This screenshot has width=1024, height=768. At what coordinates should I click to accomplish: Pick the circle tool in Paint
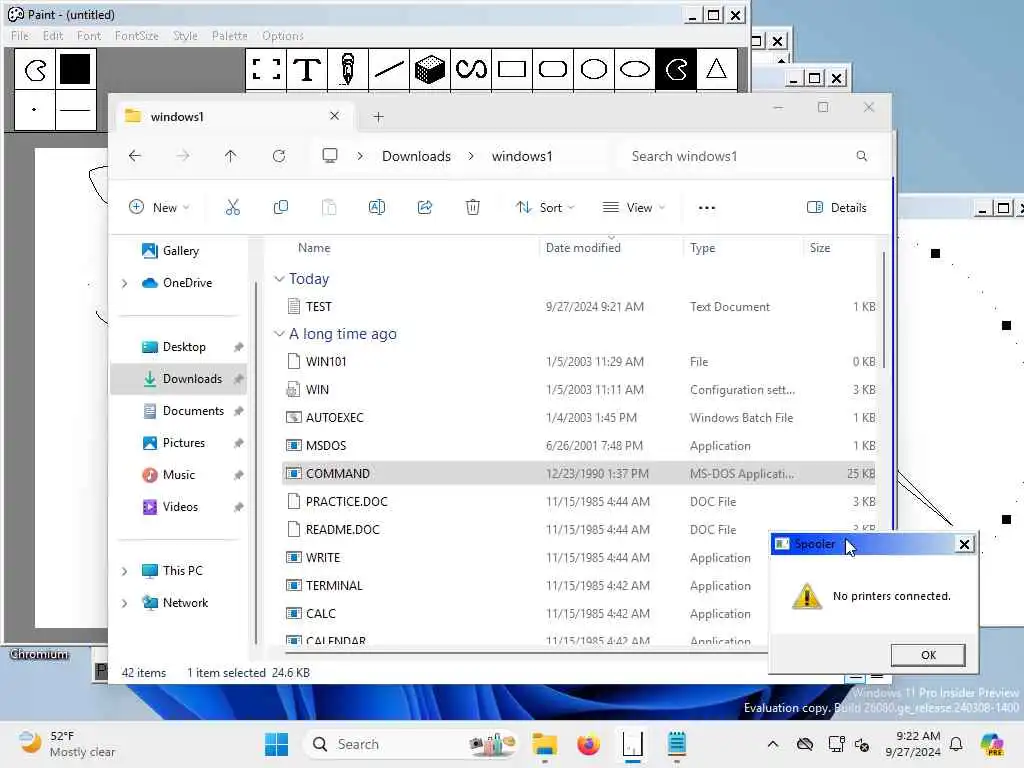click(x=594, y=69)
